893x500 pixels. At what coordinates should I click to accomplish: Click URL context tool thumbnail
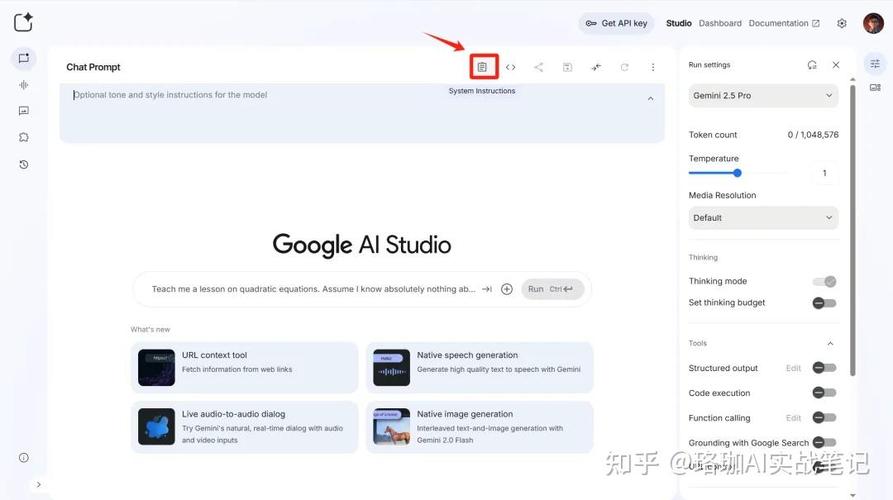coord(157,367)
